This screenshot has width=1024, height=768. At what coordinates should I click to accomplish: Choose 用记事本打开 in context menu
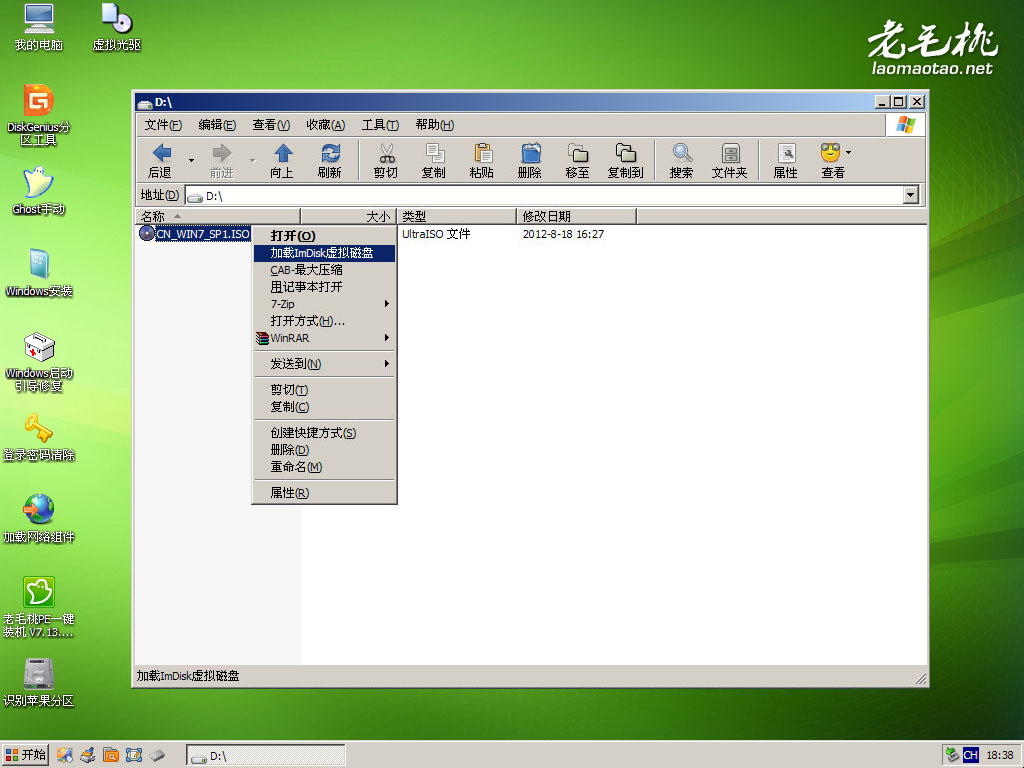[x=325, y=287]
